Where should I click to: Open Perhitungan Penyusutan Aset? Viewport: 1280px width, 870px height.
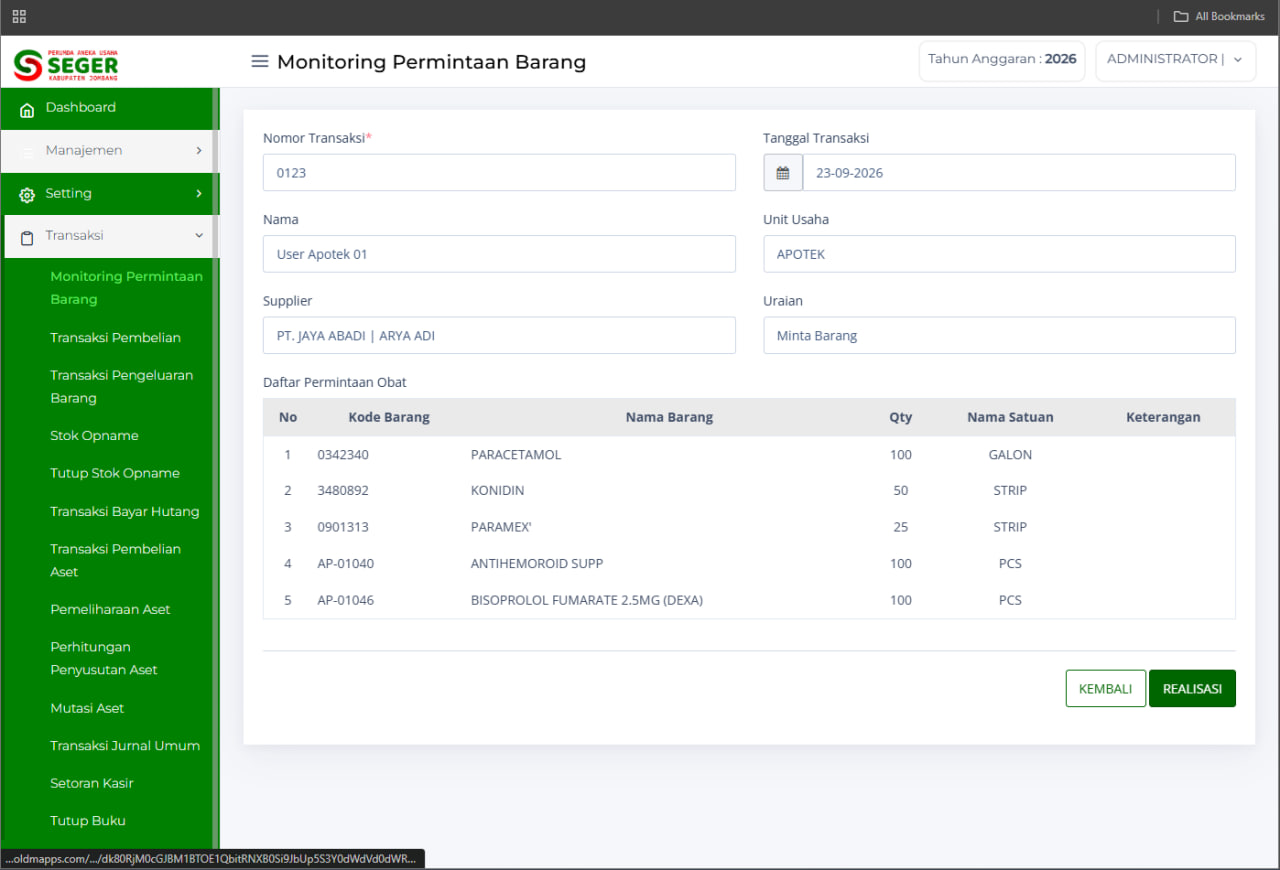tap(104, 658)
